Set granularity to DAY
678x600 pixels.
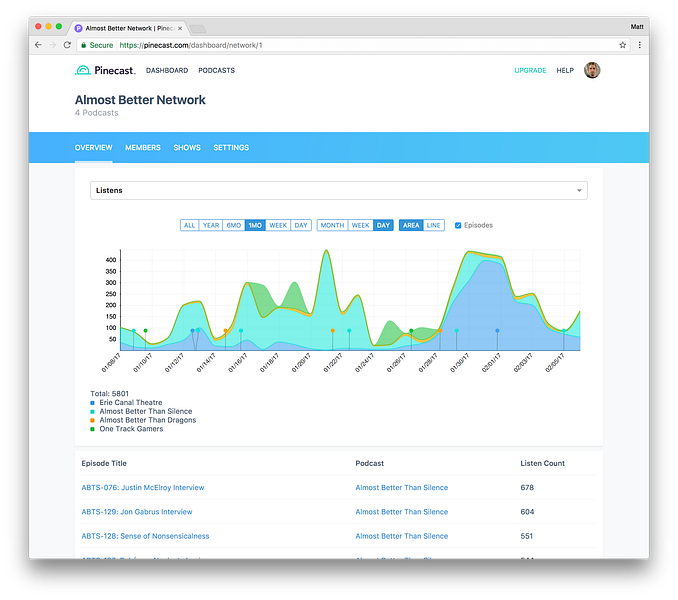coord(383,225)
